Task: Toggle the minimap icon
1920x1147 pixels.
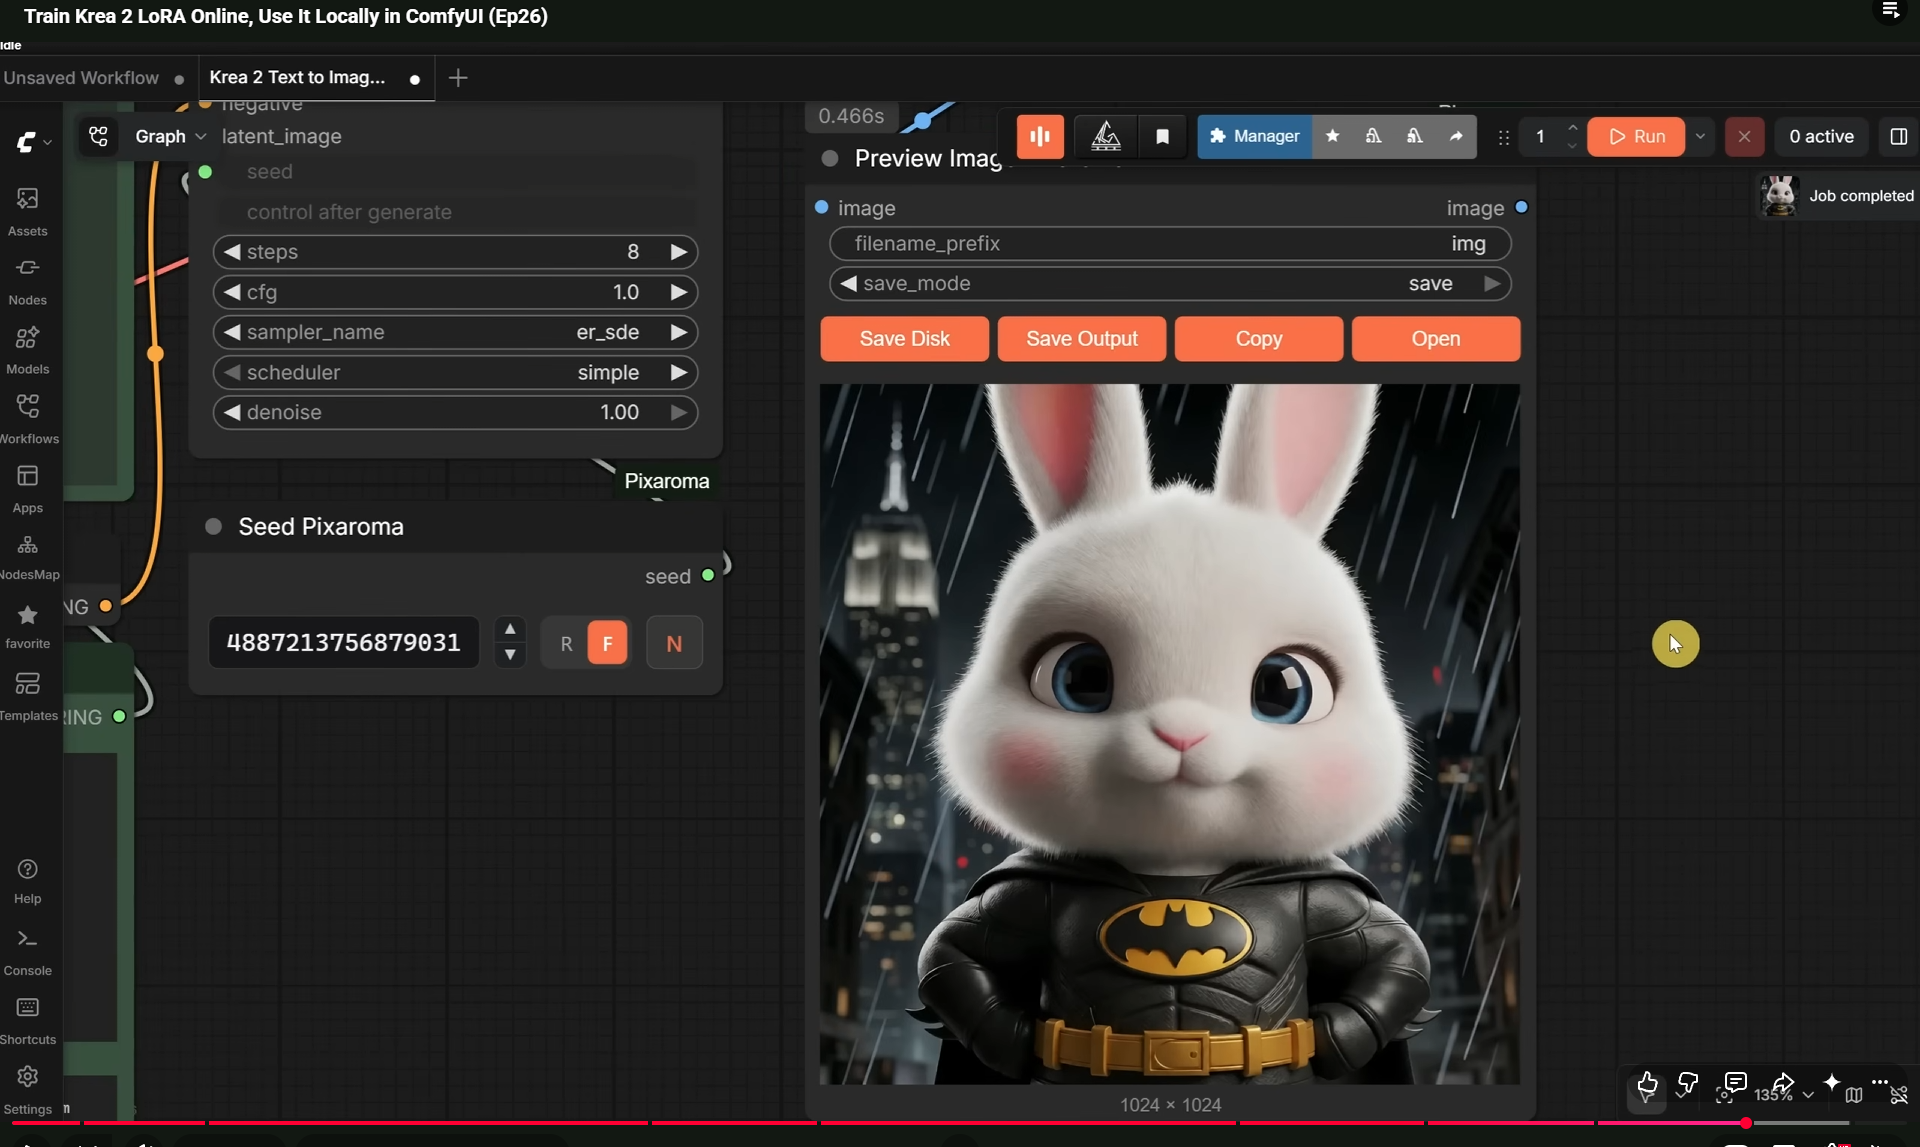Action: point(1854,1095)
